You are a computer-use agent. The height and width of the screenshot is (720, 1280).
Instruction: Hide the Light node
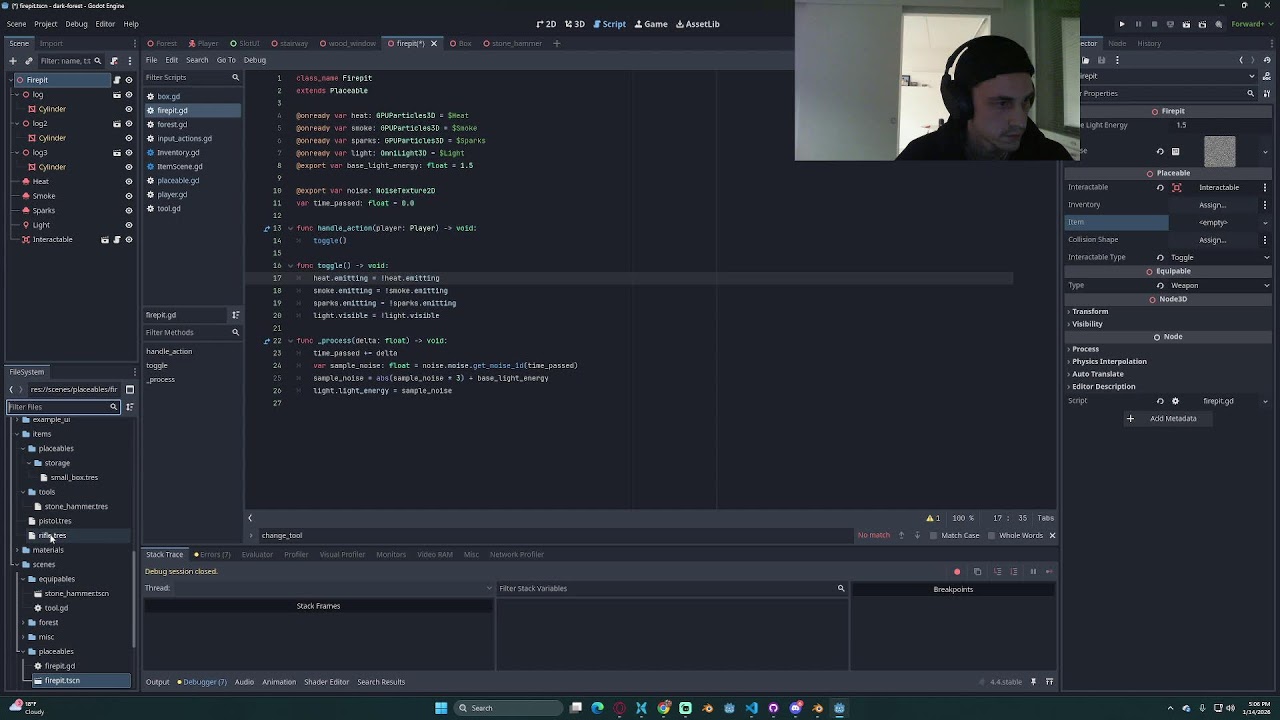coord(128,225)
